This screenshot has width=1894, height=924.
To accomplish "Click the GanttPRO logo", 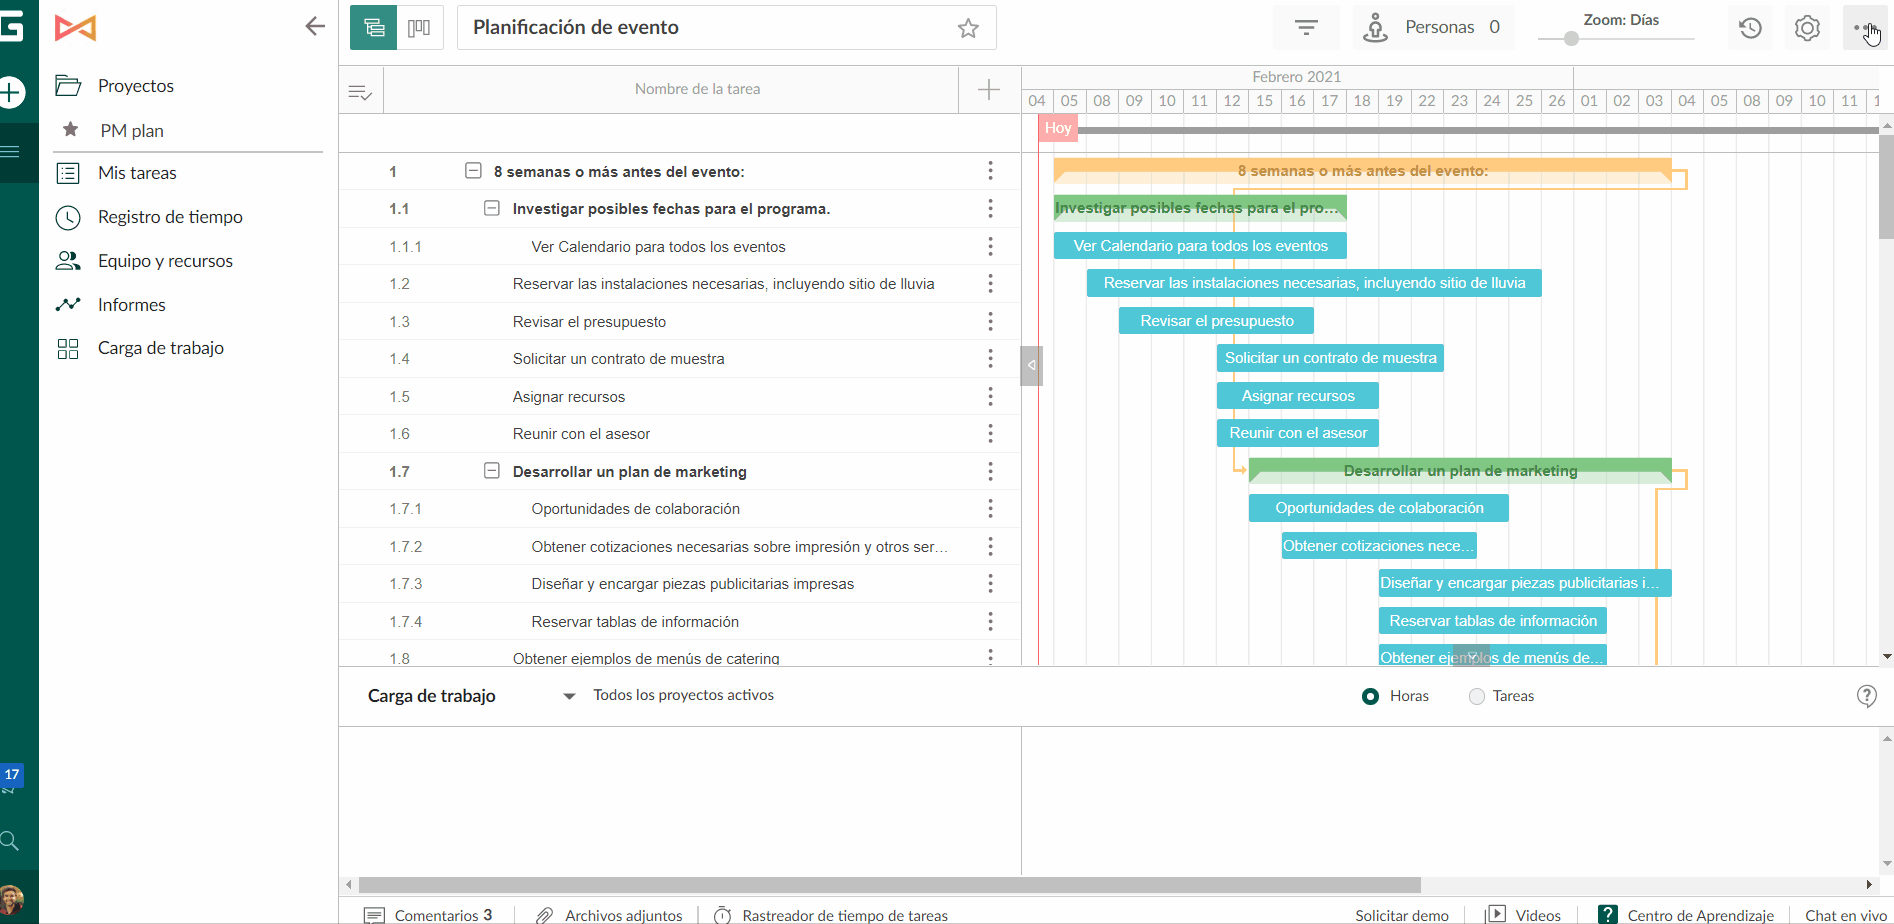I will [x=75, y=28].
